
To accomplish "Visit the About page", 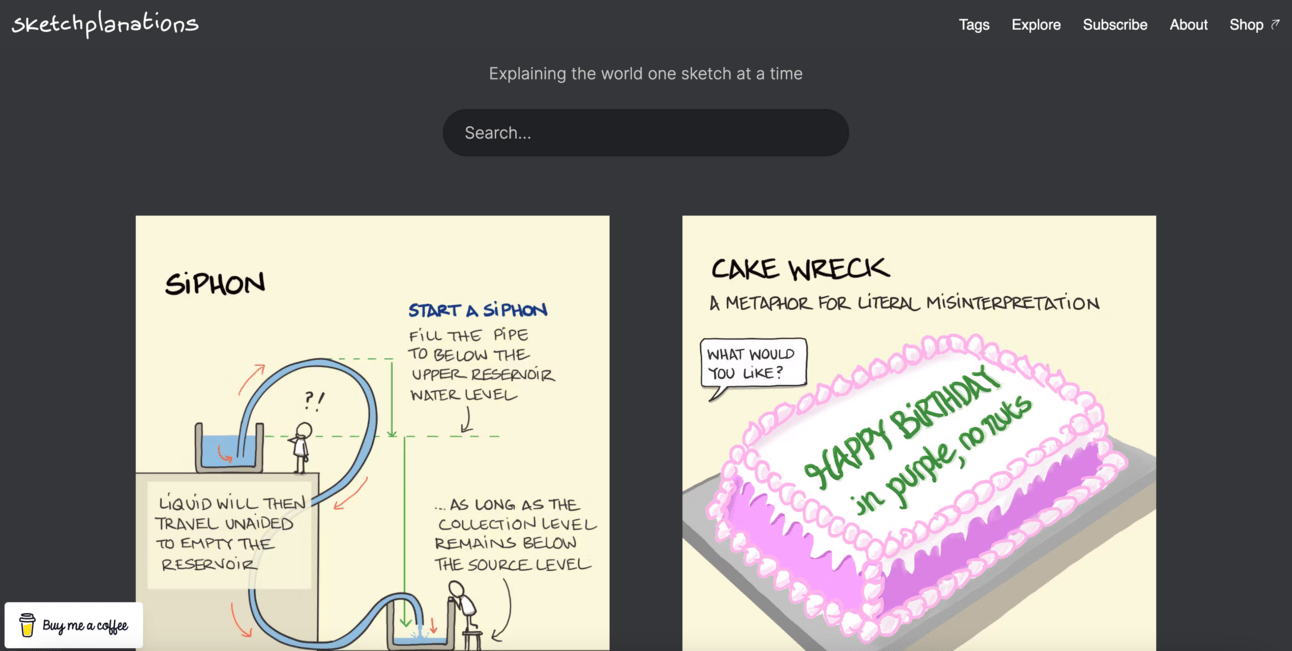I will 1189,25.
